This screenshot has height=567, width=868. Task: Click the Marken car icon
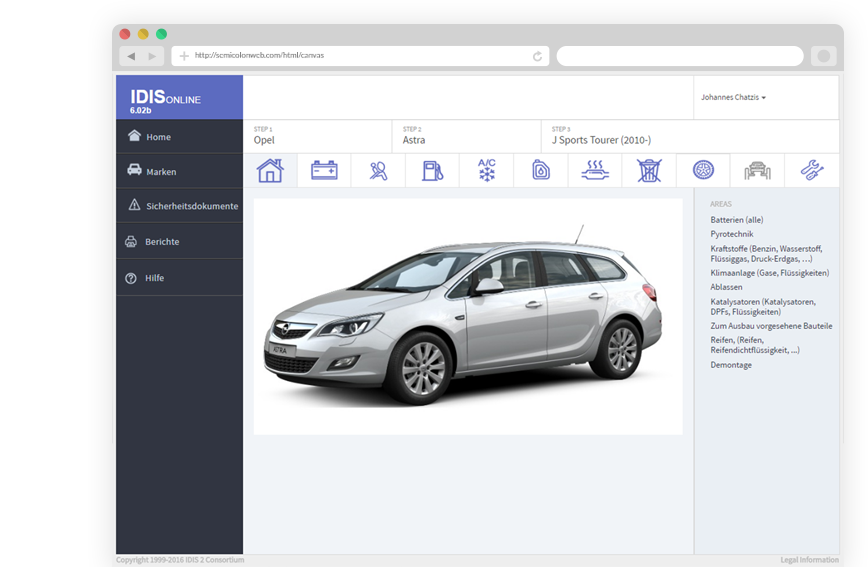134,169
